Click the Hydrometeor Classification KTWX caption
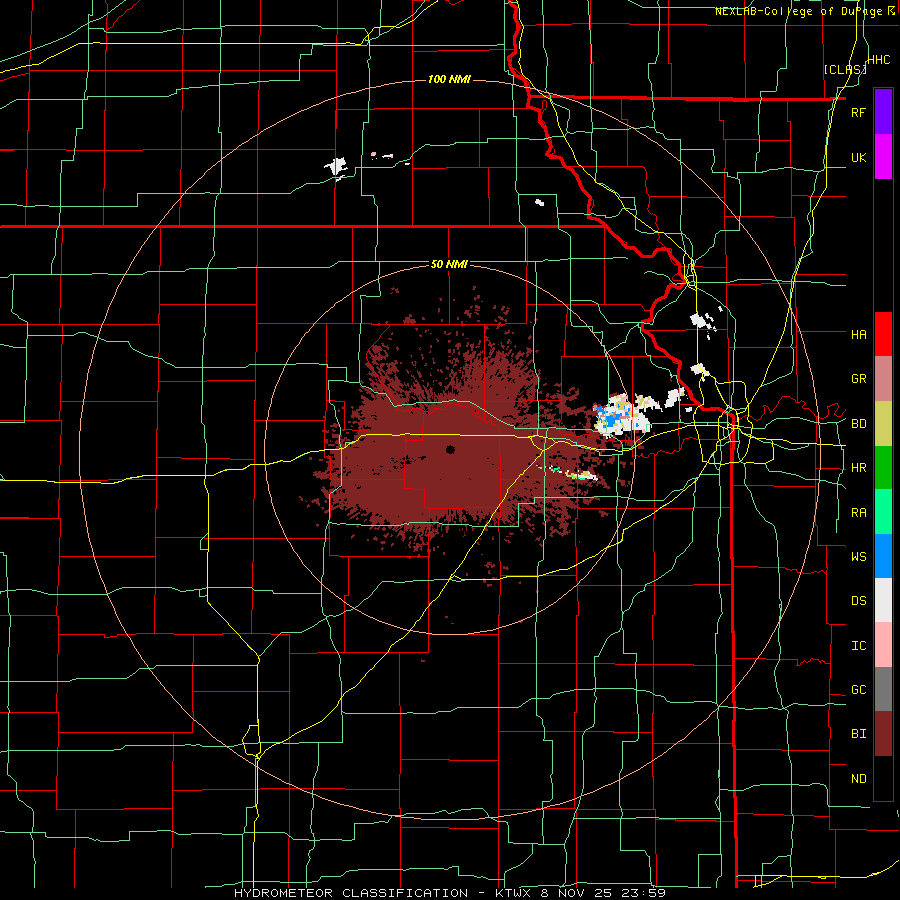 tap(450, 893)
